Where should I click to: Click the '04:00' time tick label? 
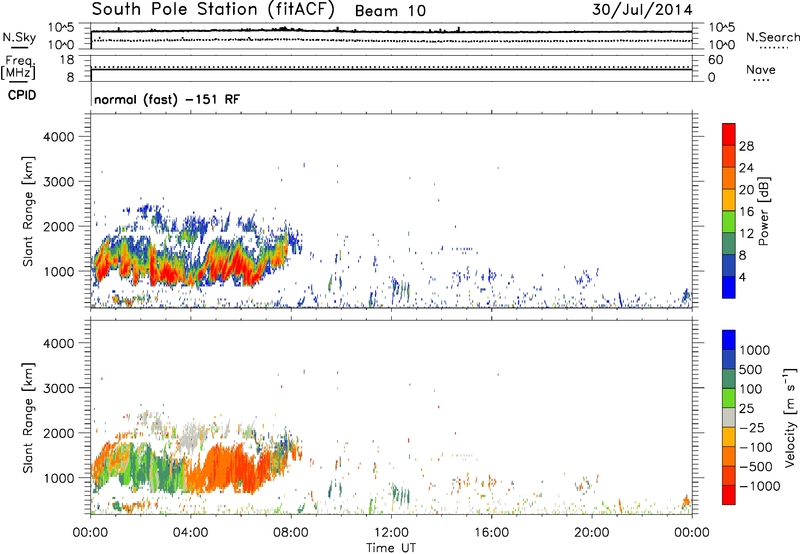pyautogui.click(x=190, y=533)
